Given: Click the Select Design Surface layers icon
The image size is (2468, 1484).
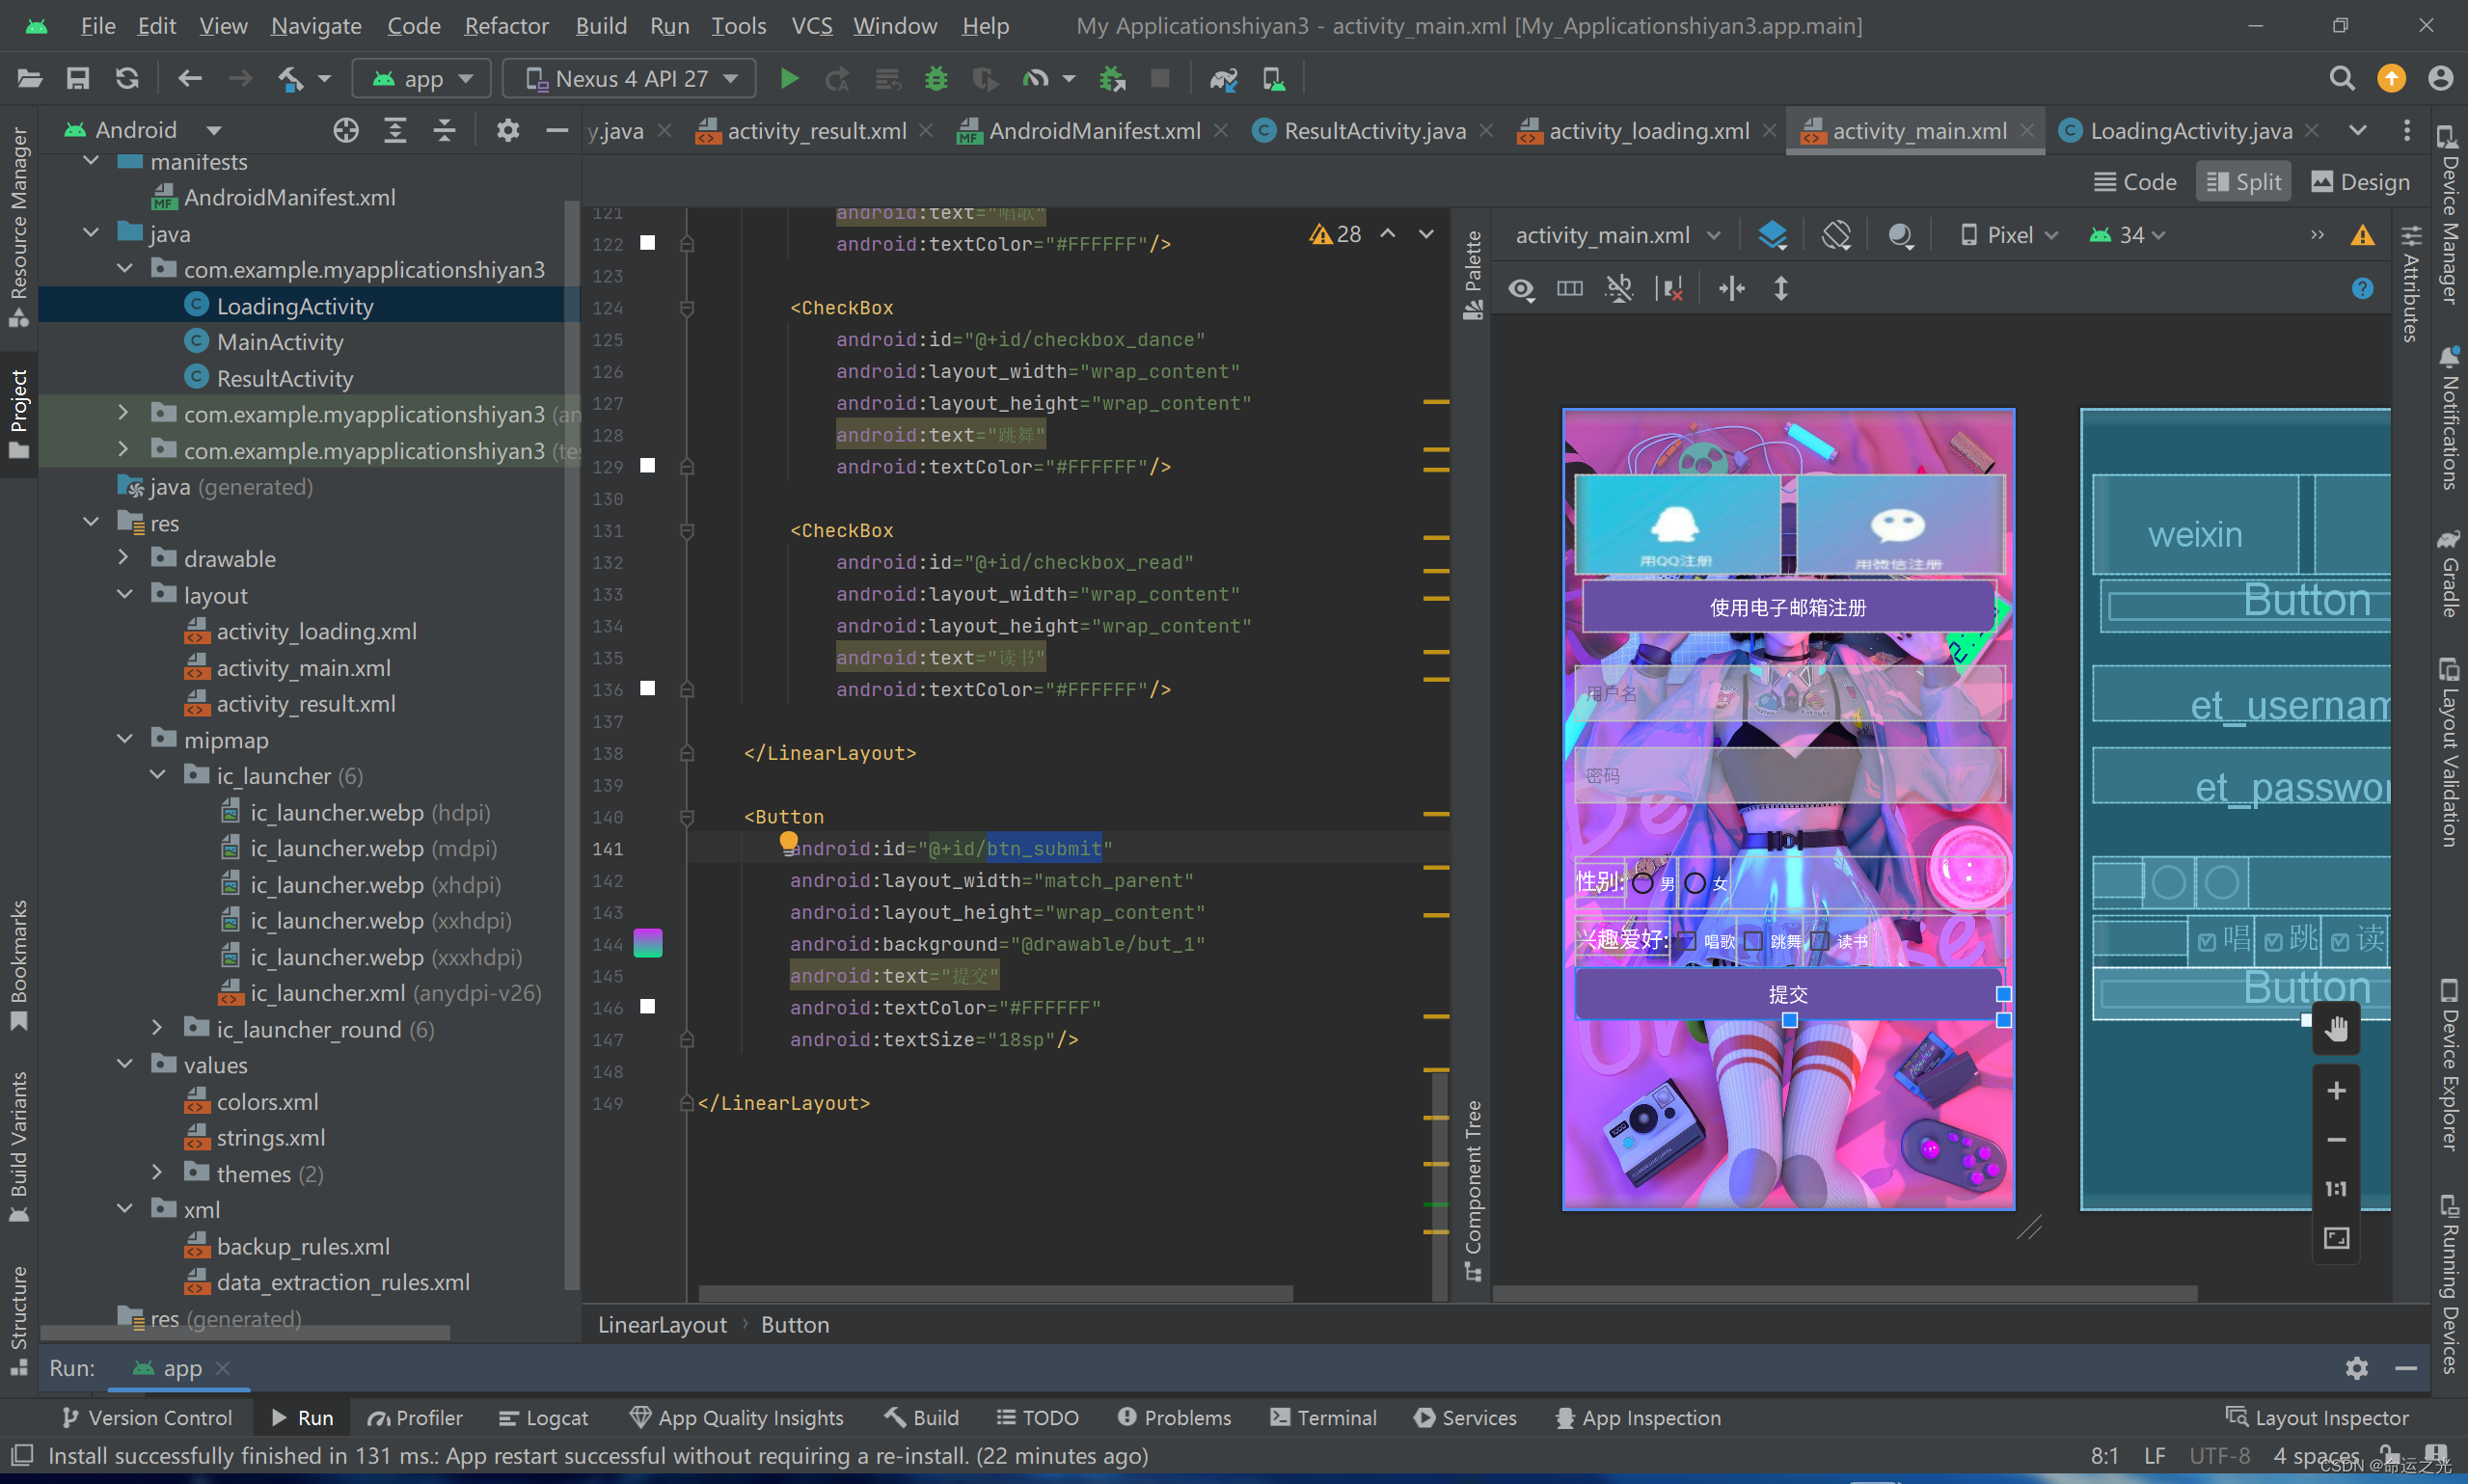Looking at the screenshot, I should [x=1772, y=235].
